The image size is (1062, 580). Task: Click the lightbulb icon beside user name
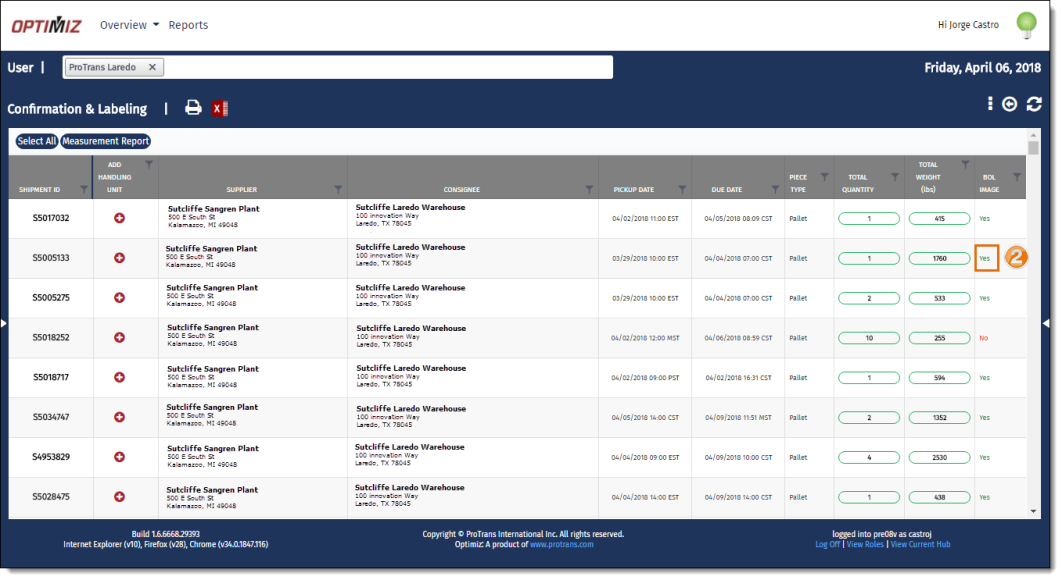(x=1026, y=24)
